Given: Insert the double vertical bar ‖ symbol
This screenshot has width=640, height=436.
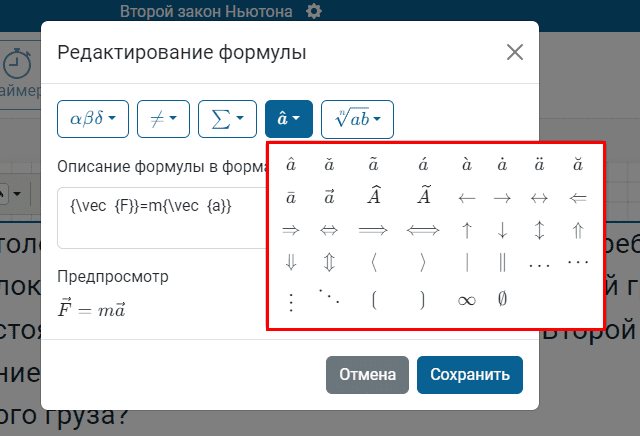Looking at the screenshot, I should (502, 262).
